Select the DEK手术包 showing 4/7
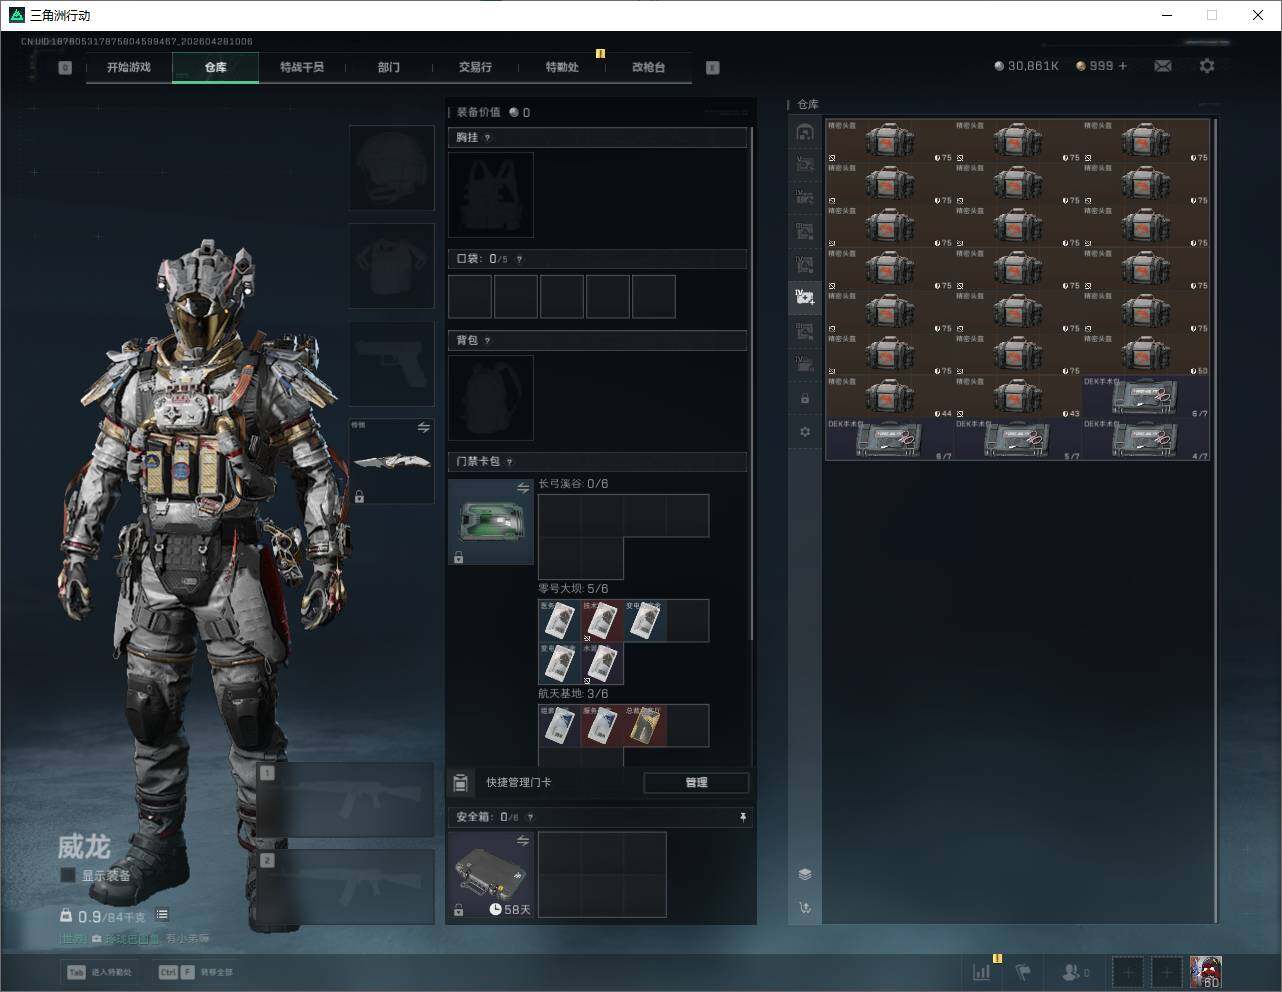The image size is (1282, 992). coord(1146,440)
